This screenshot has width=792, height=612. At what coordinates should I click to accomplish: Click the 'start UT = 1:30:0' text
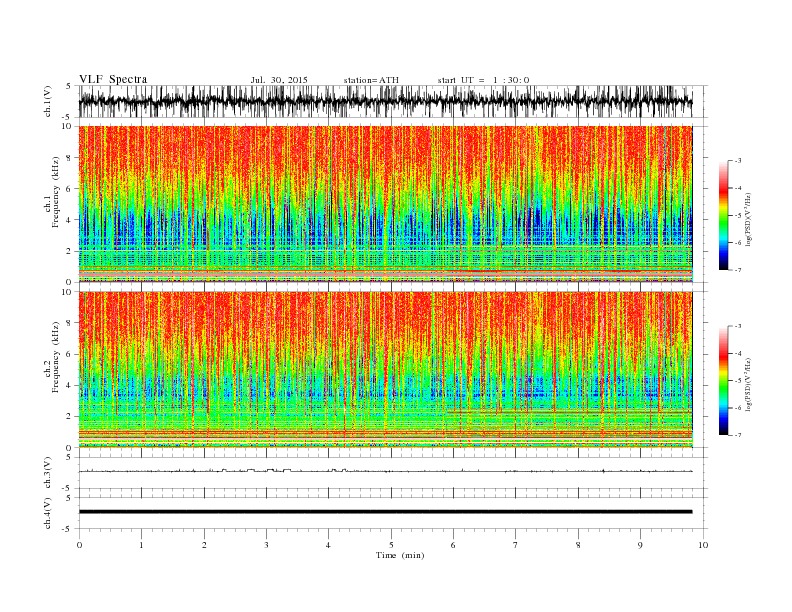click(x=483, y=80)
